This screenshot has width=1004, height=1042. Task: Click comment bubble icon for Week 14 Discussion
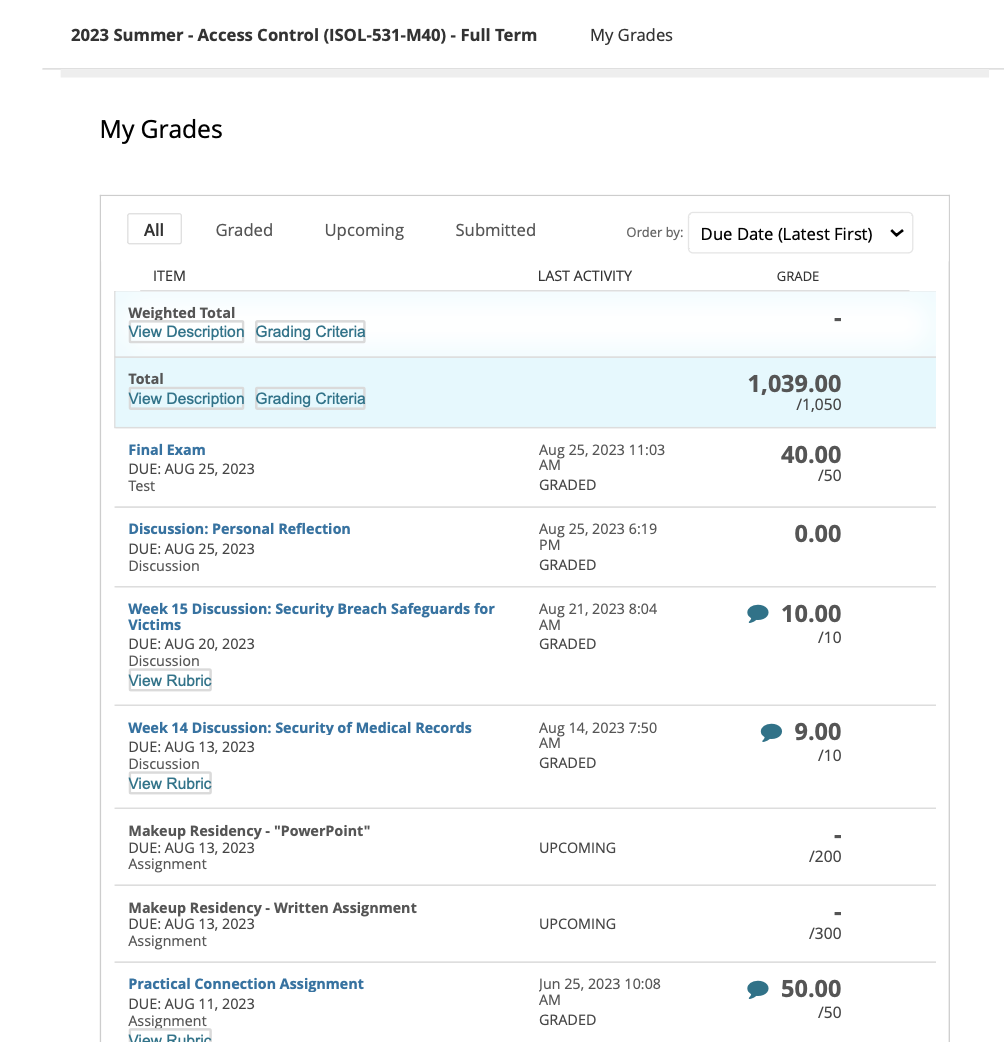pos(771,733)
